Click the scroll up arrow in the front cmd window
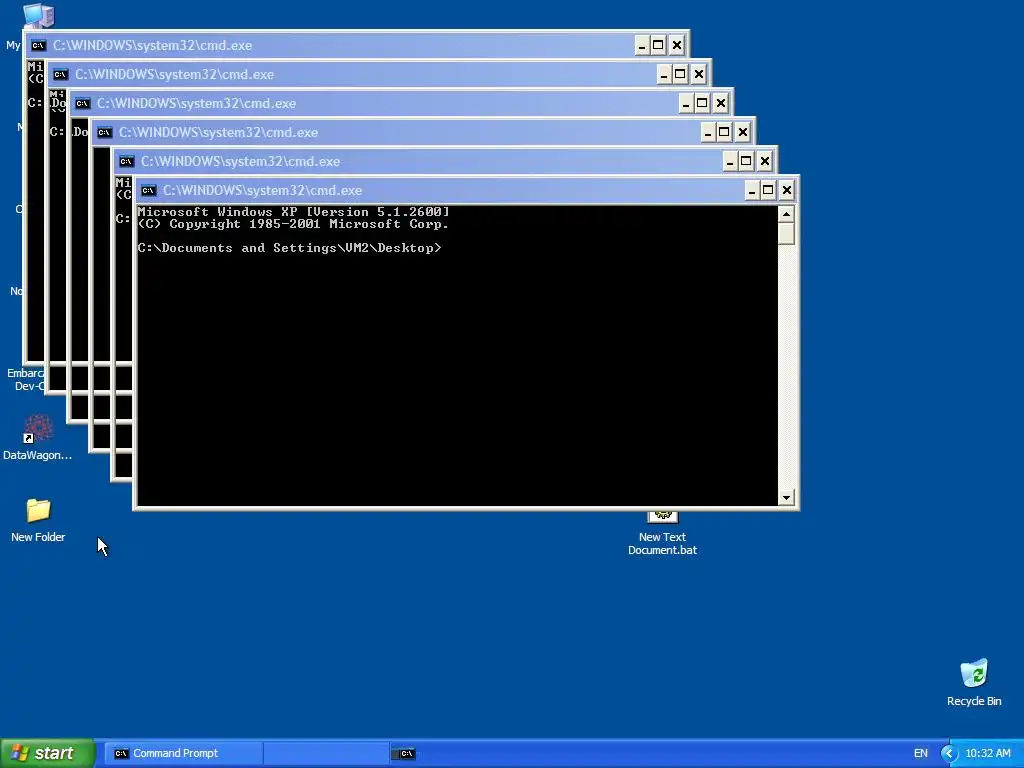The width and height of the screenshot is (1024, 768). (786, 214)
